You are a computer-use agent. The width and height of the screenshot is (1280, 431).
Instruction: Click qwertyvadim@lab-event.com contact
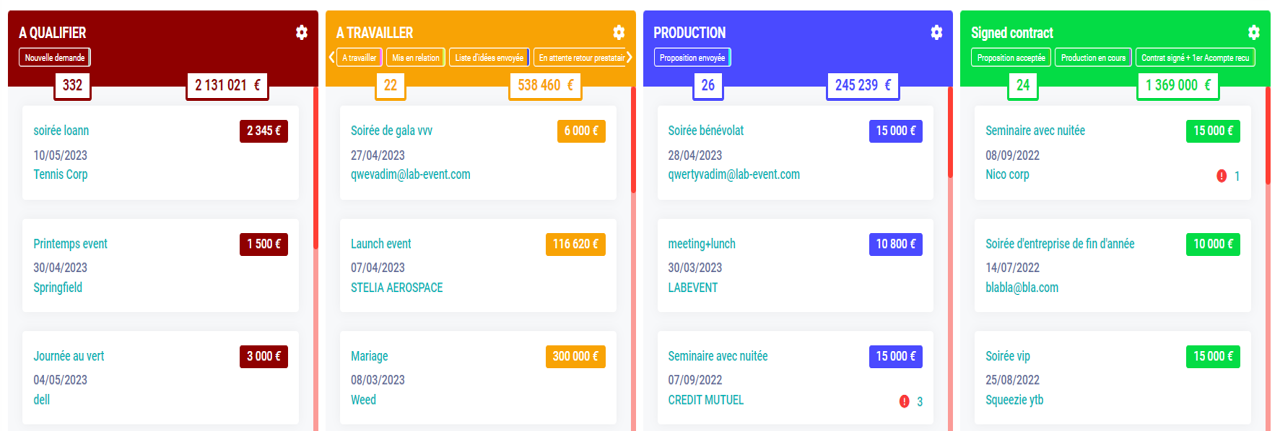click(734, 174)
